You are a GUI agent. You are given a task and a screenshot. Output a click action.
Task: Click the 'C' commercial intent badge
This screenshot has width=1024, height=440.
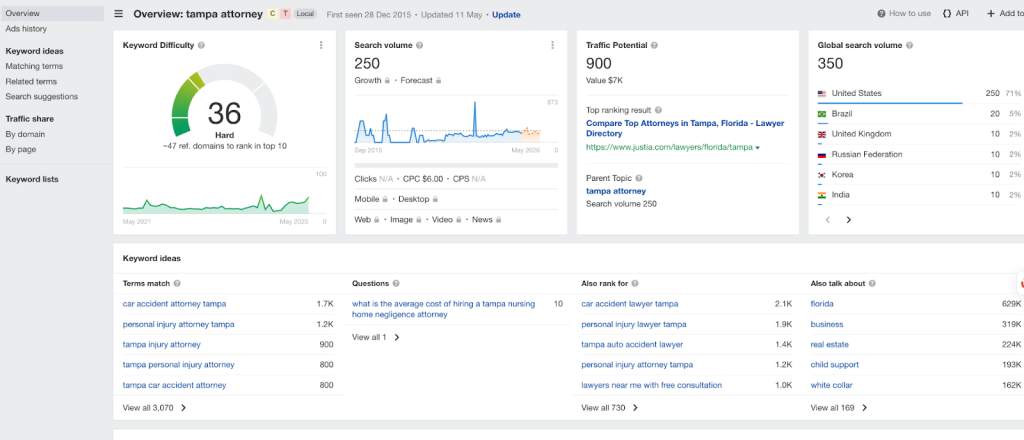[272, 15]
